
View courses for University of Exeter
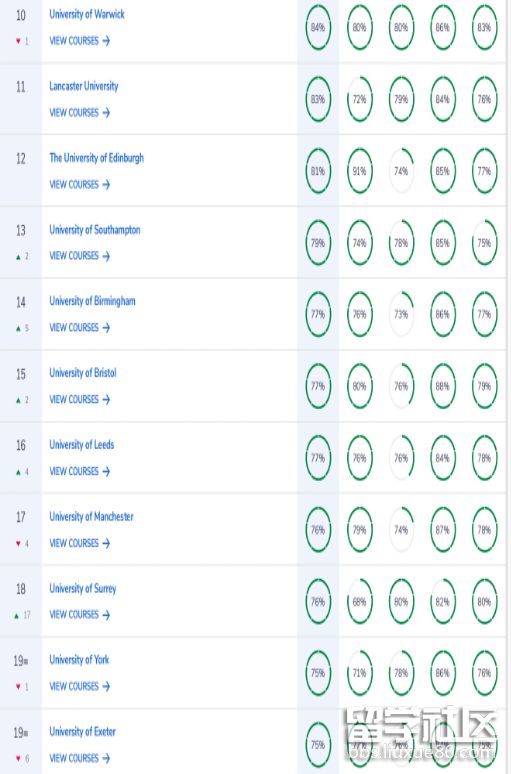coord(79,758)
